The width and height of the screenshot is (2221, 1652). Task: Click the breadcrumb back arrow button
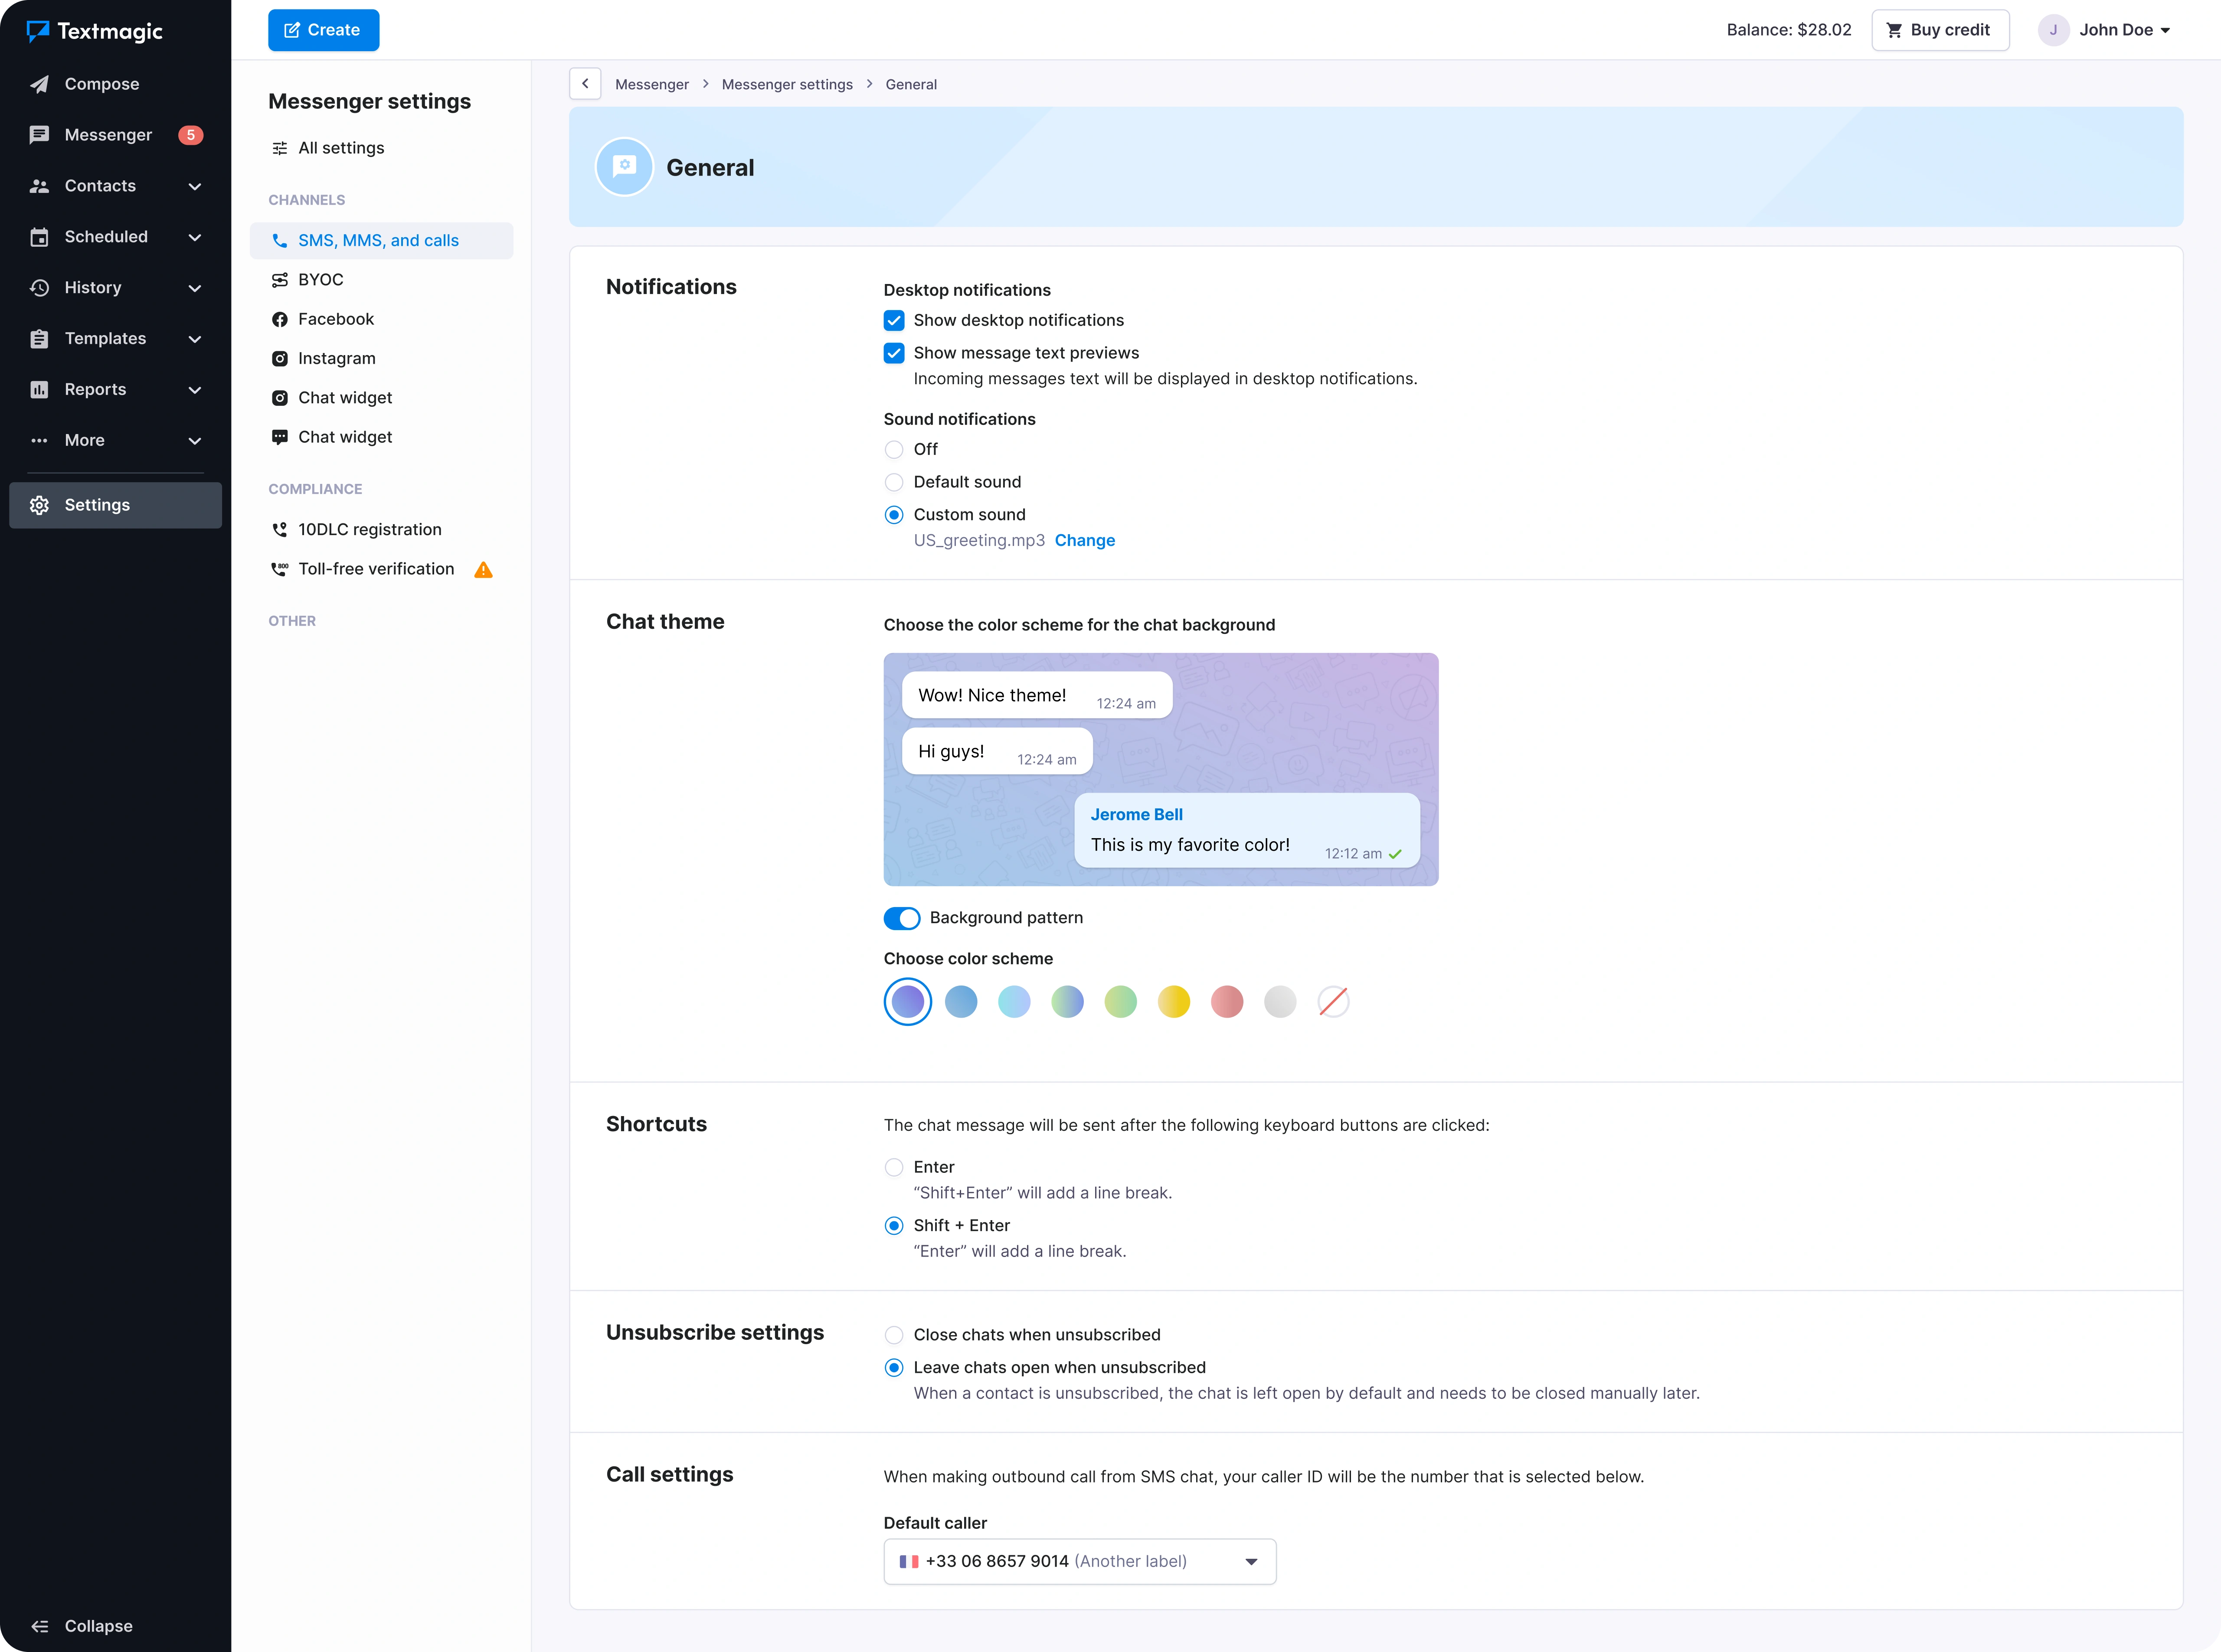(x=585, y=84)
